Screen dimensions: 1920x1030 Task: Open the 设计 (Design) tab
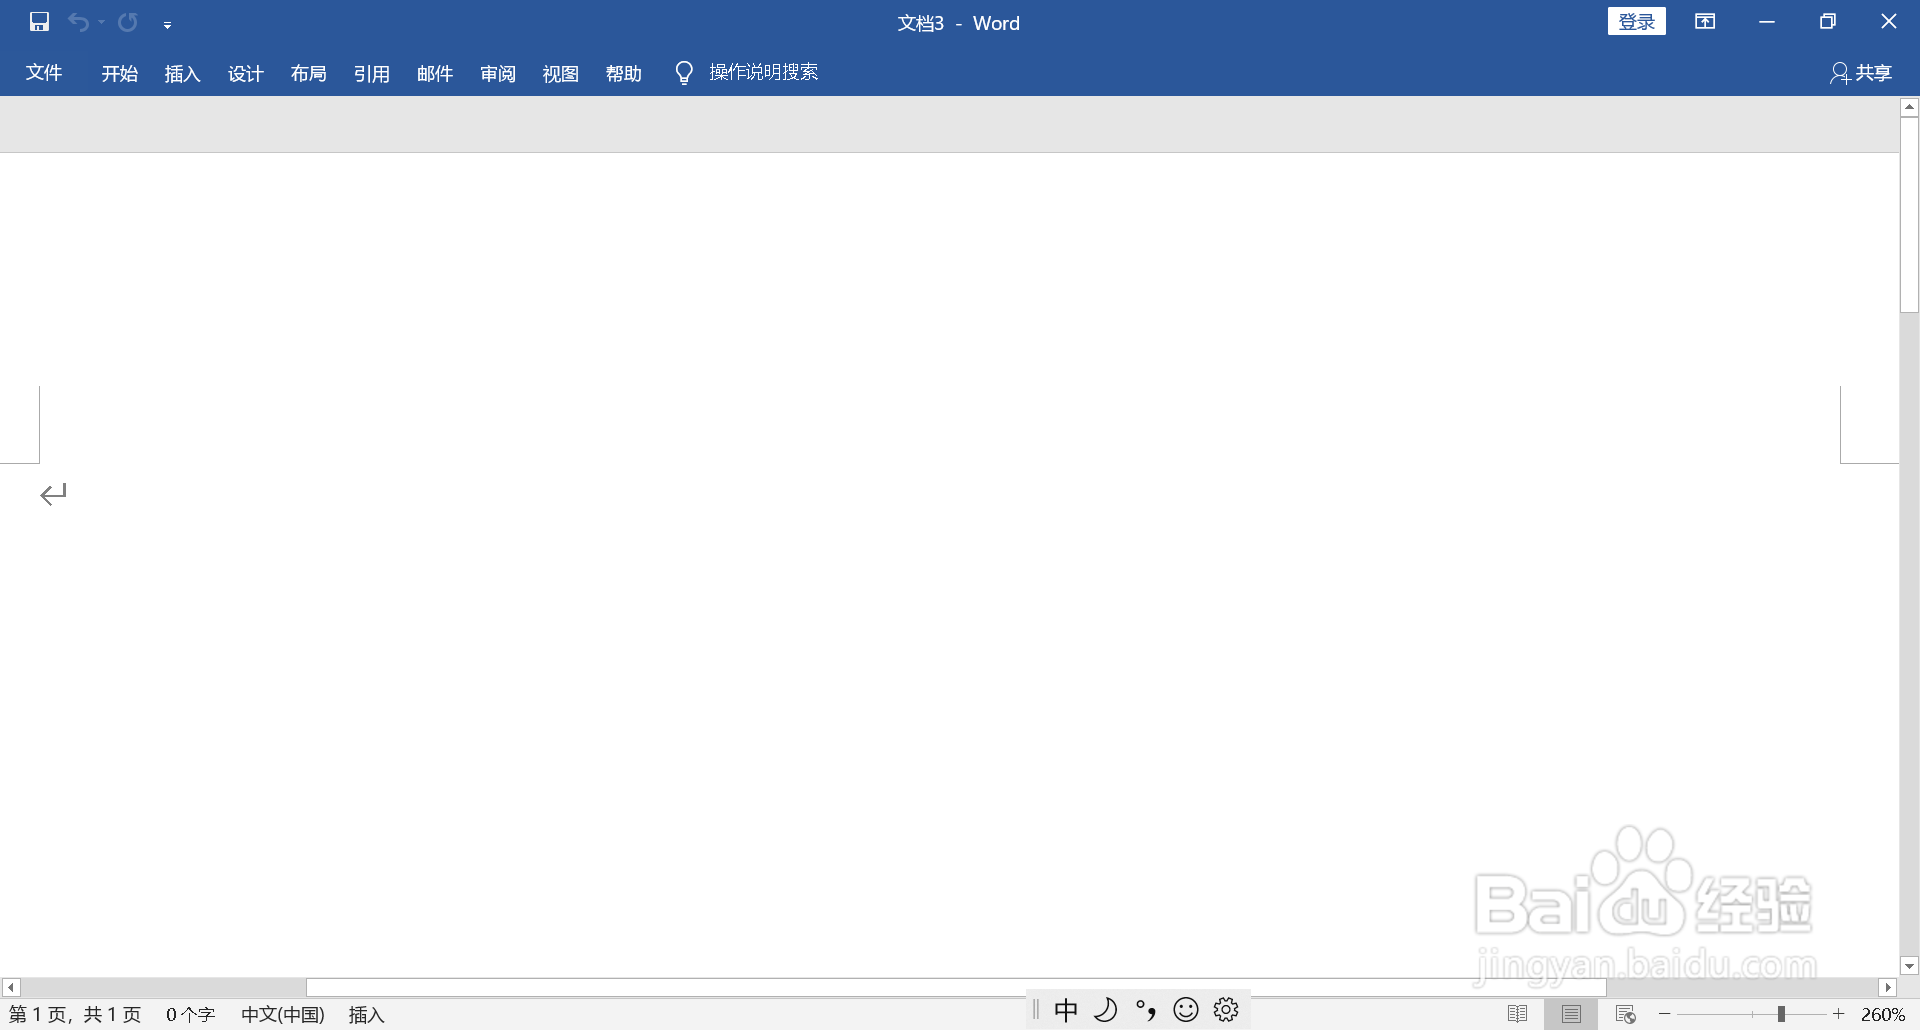[246, 73]
